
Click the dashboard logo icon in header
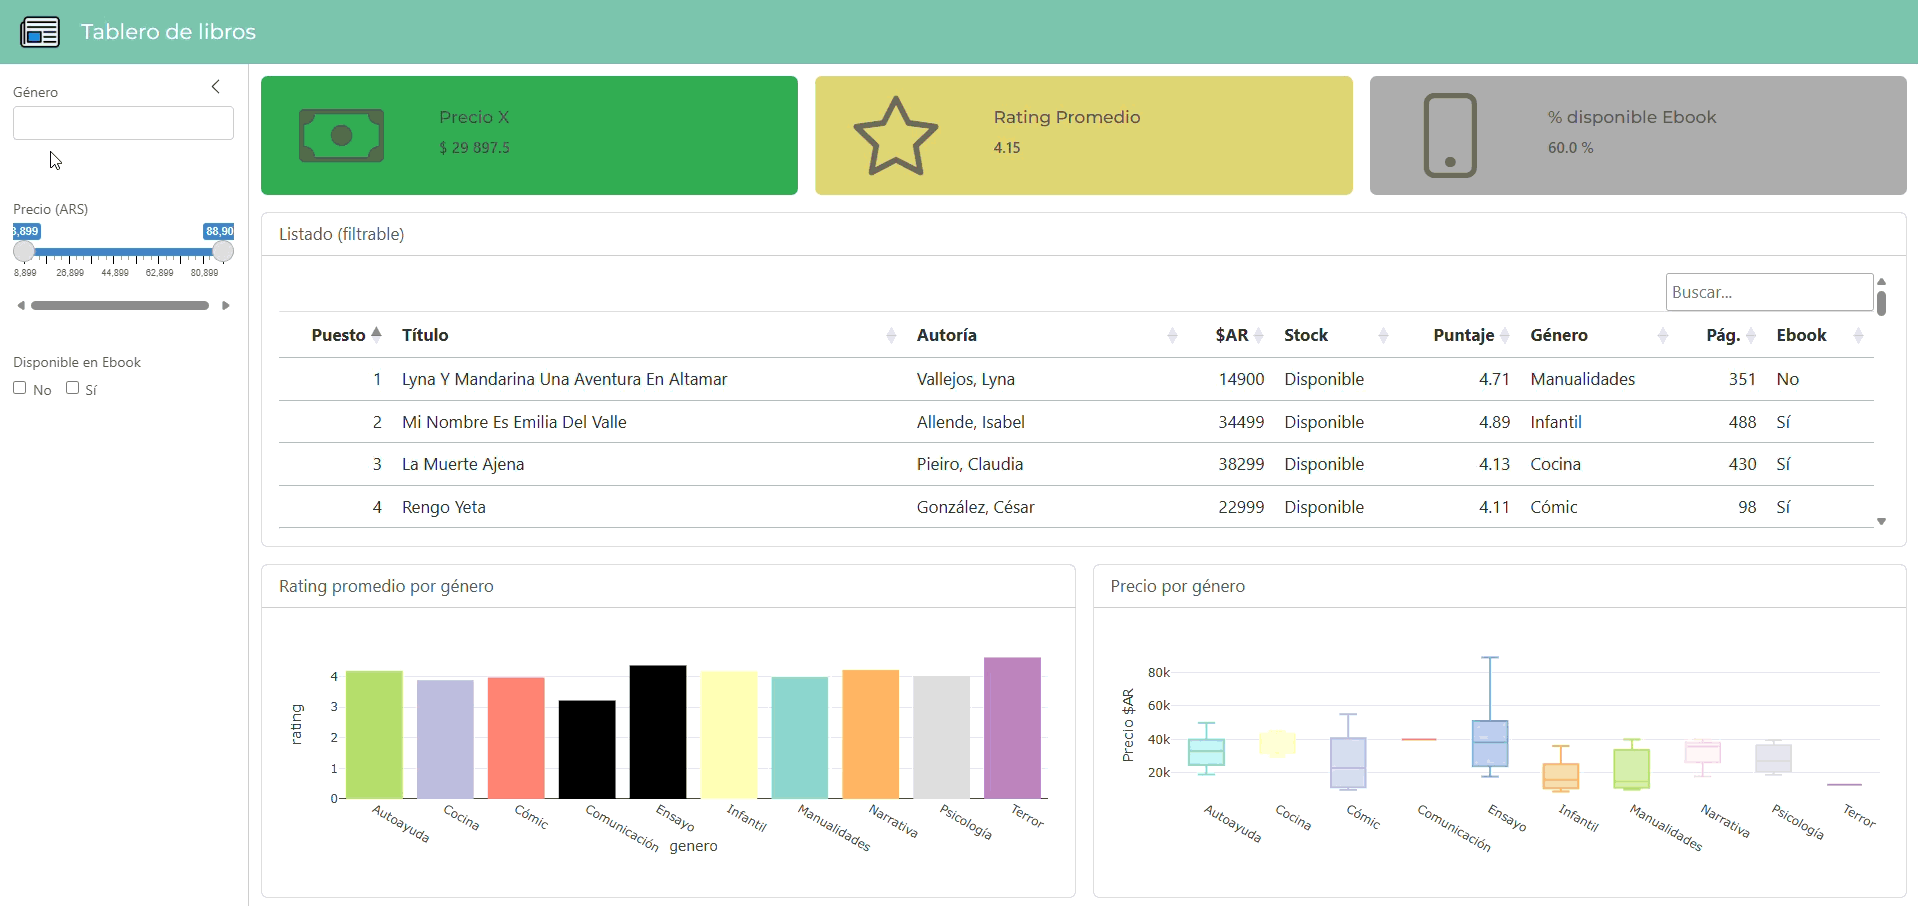coord(40,32)
